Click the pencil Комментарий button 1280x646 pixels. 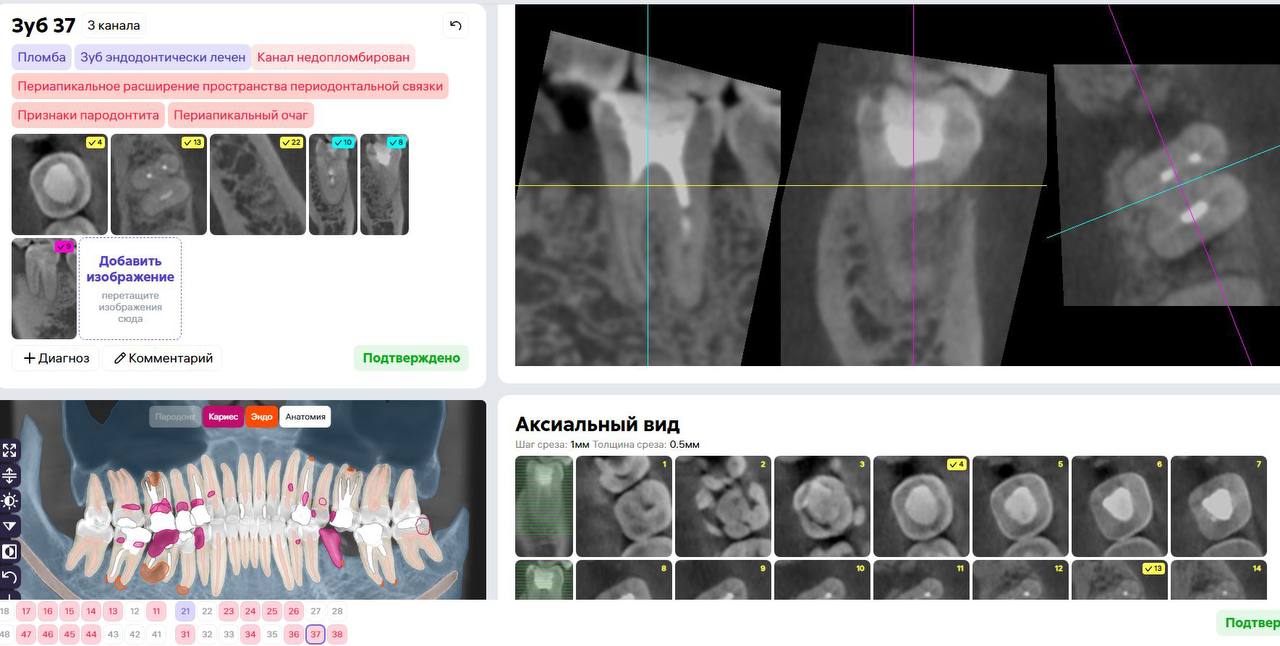point(163,358)
